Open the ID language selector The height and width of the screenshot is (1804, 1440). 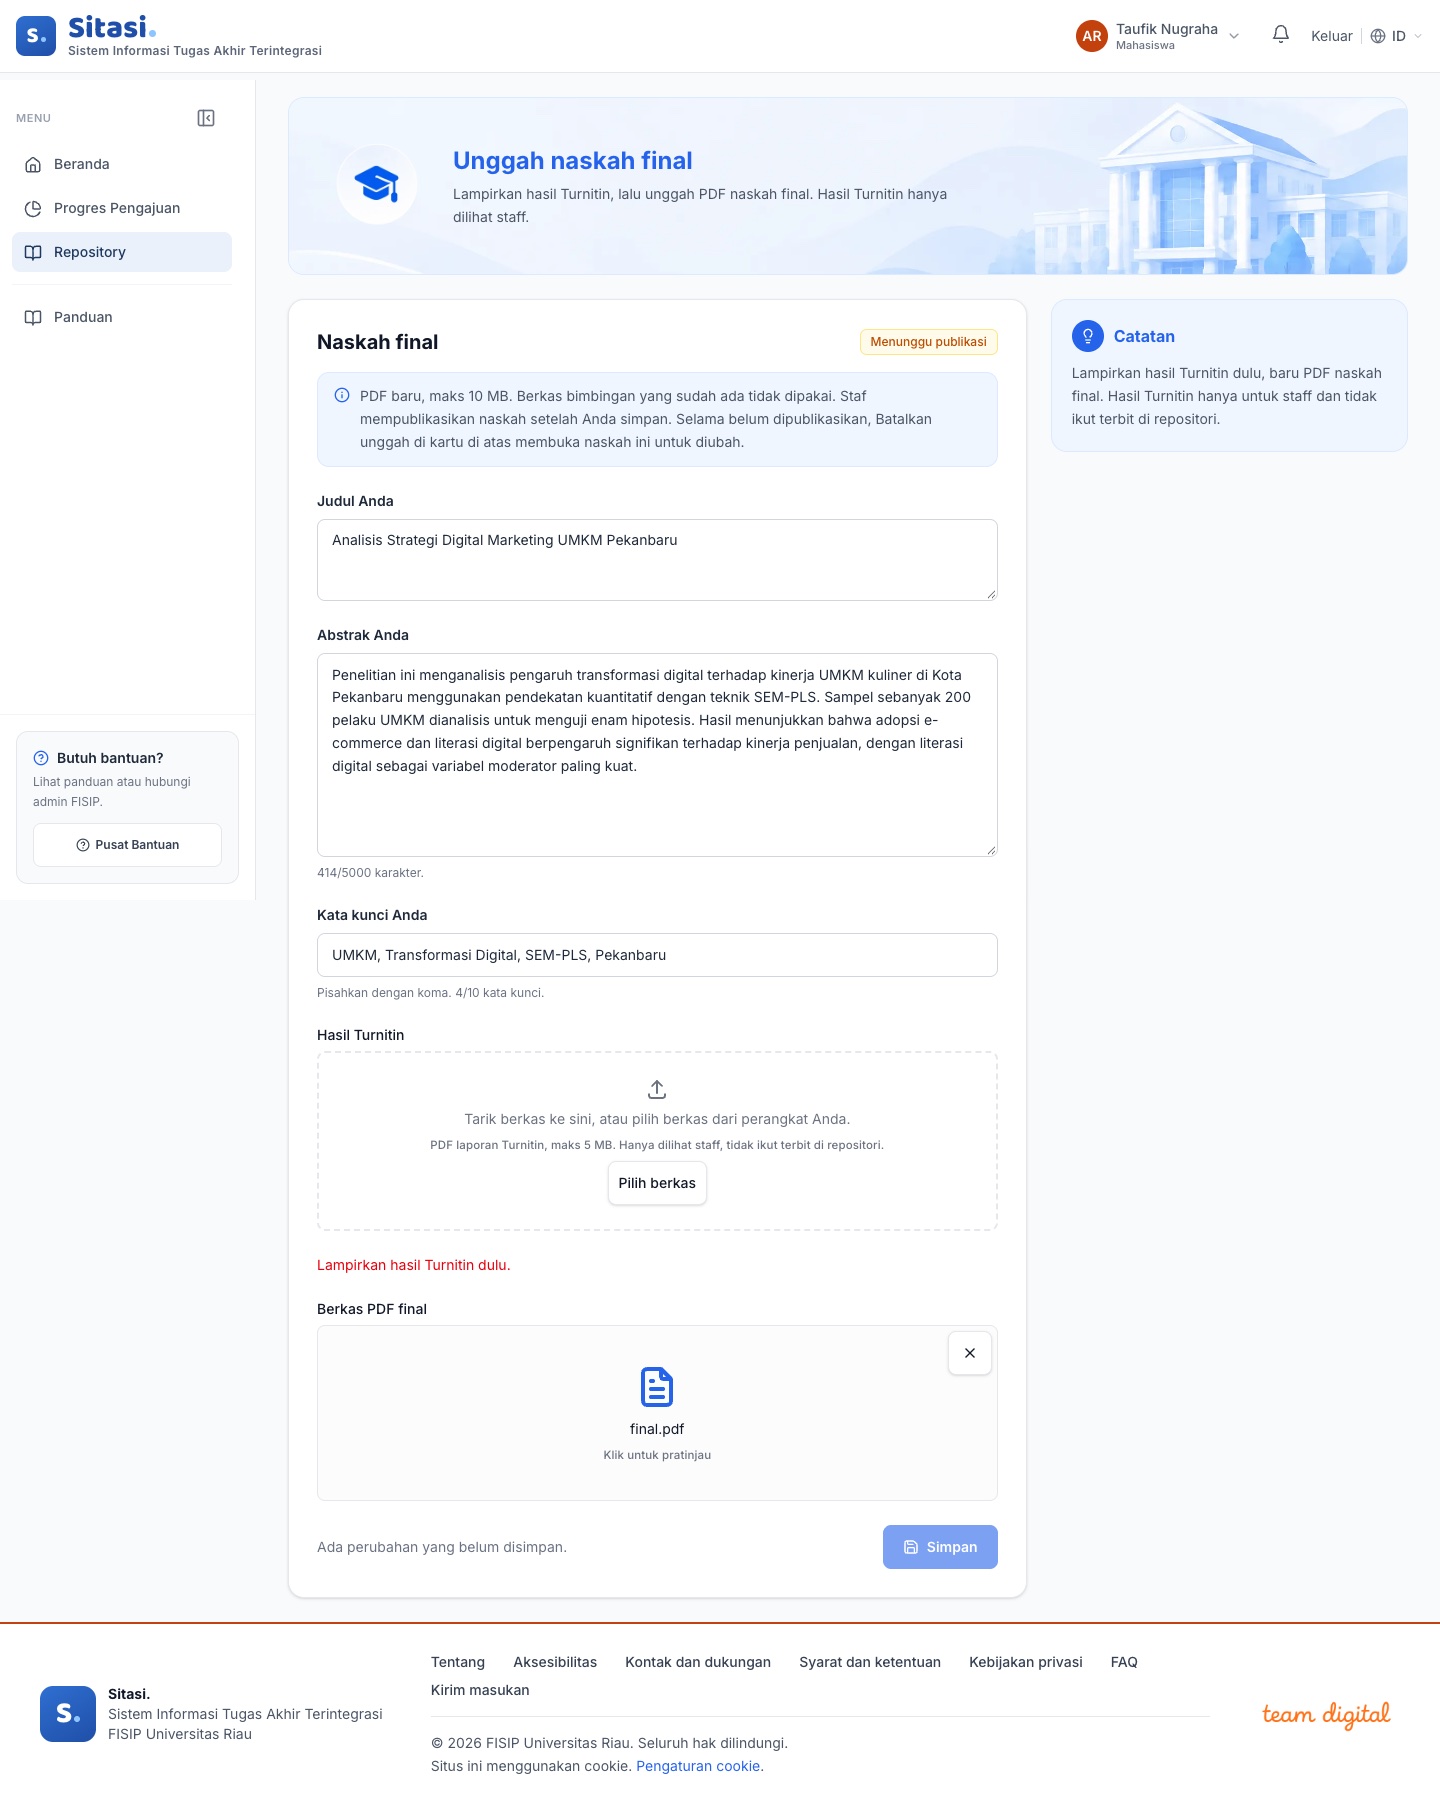point(1397,36)
